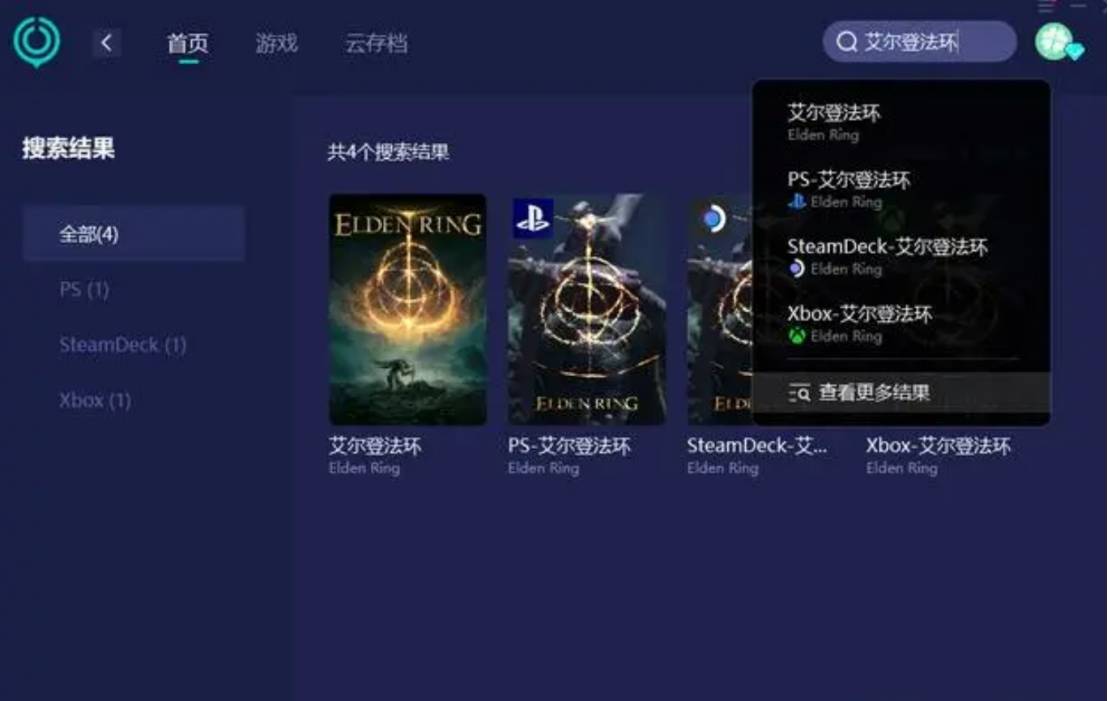
Task: Open the first Elden Ring cover thumbnail
Action: [x=408, y=310]
